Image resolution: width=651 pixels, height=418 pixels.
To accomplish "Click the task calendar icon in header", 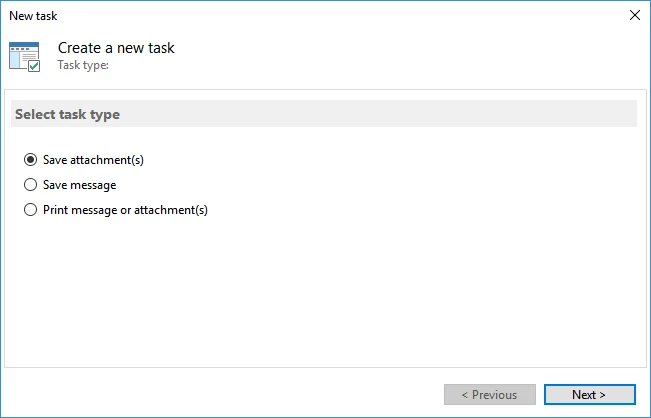I will pyautogui.click(x=22, y=54).
